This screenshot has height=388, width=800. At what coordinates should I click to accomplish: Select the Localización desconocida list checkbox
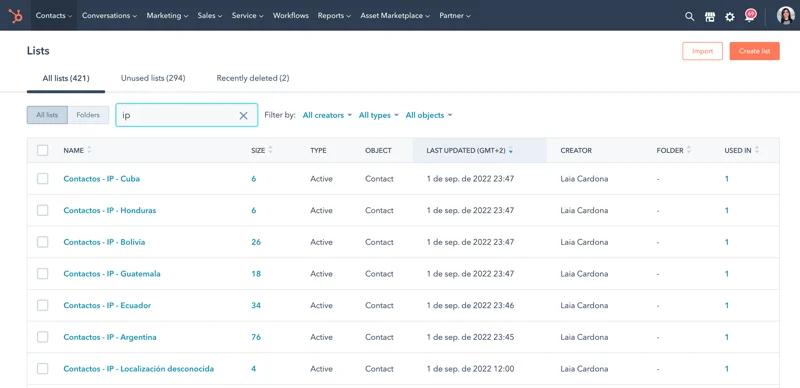pyautogui.click(x=43, y=369)
